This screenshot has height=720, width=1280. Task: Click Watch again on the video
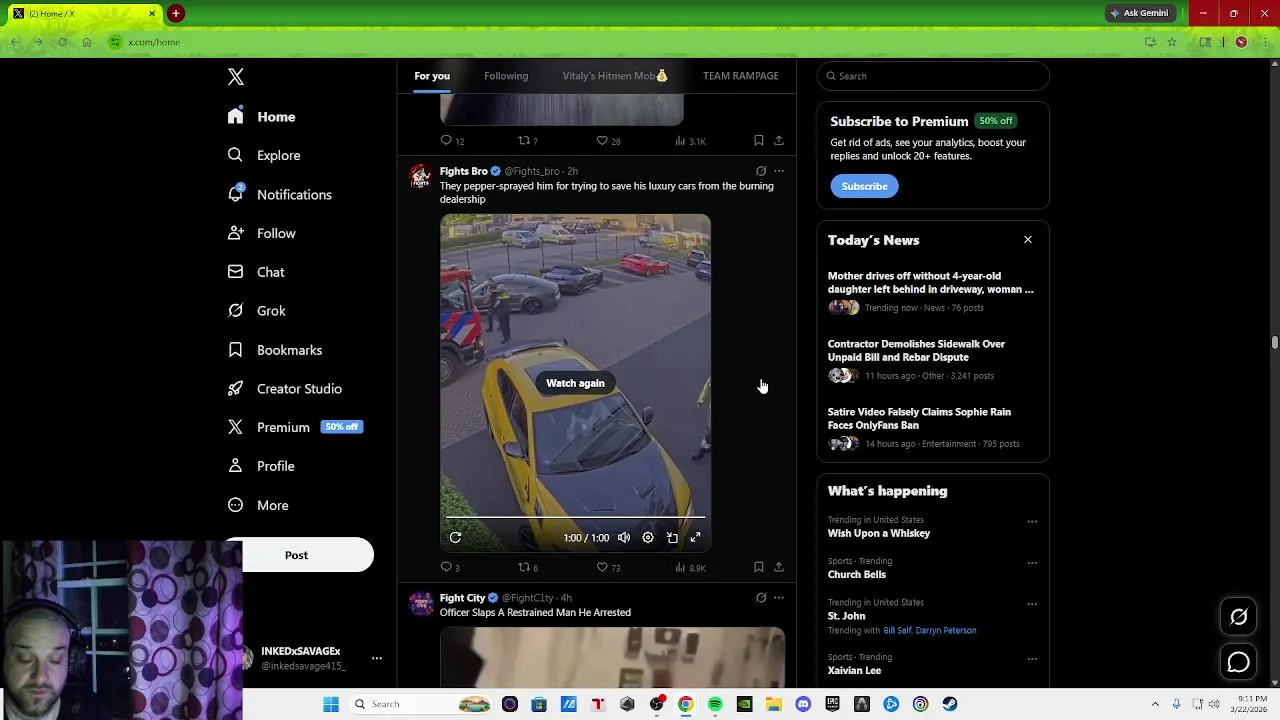575,383
